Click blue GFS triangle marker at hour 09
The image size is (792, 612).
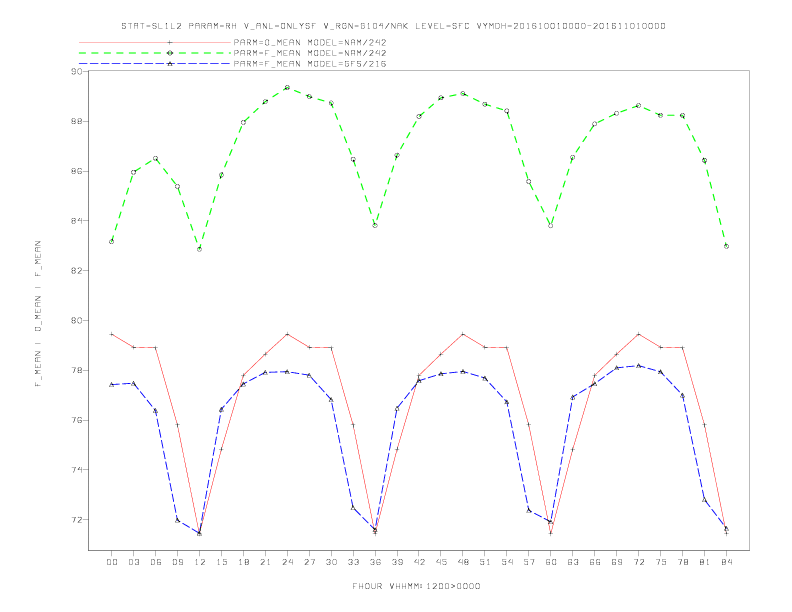click(x=177, y=520)
